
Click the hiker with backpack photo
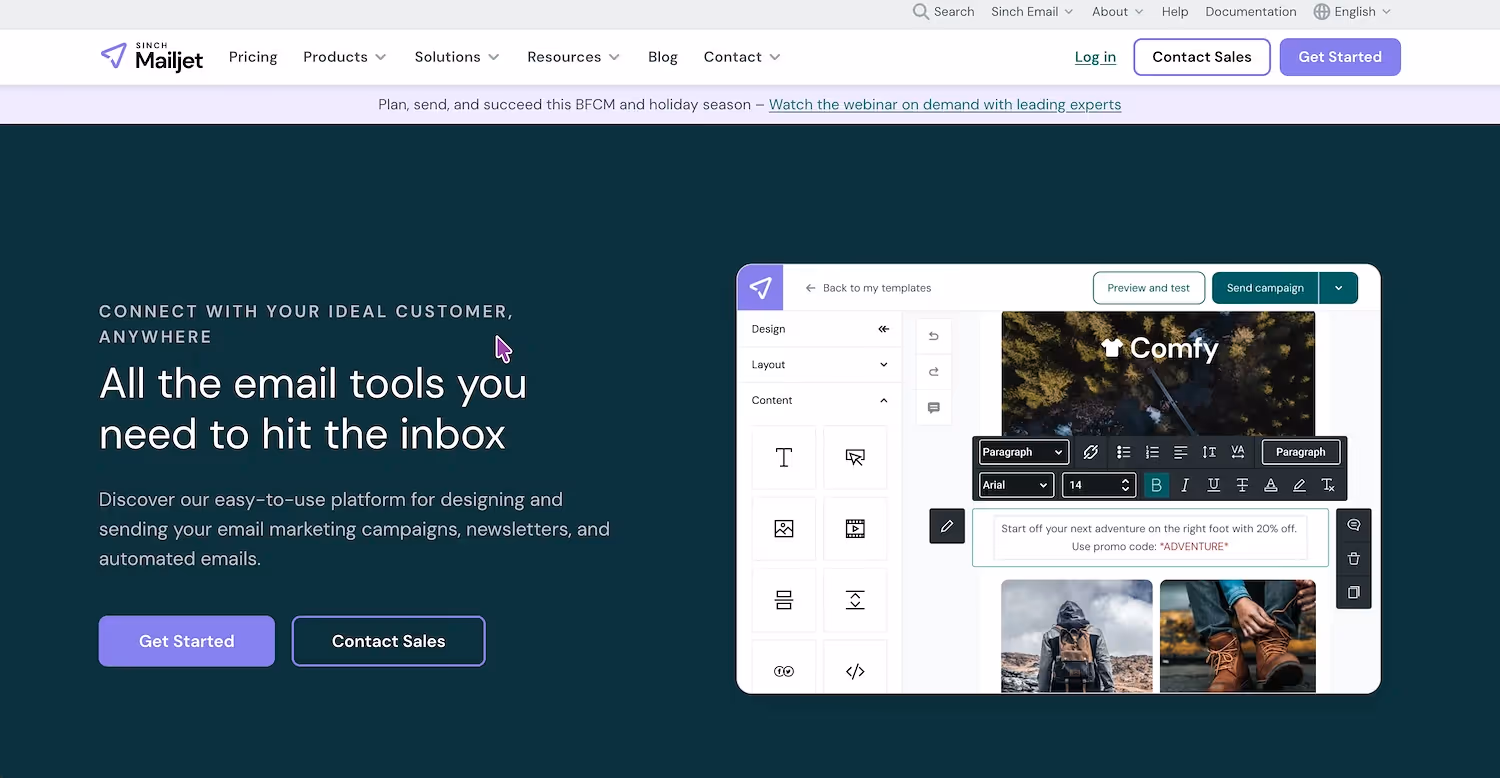click(x=1077, y=636)
